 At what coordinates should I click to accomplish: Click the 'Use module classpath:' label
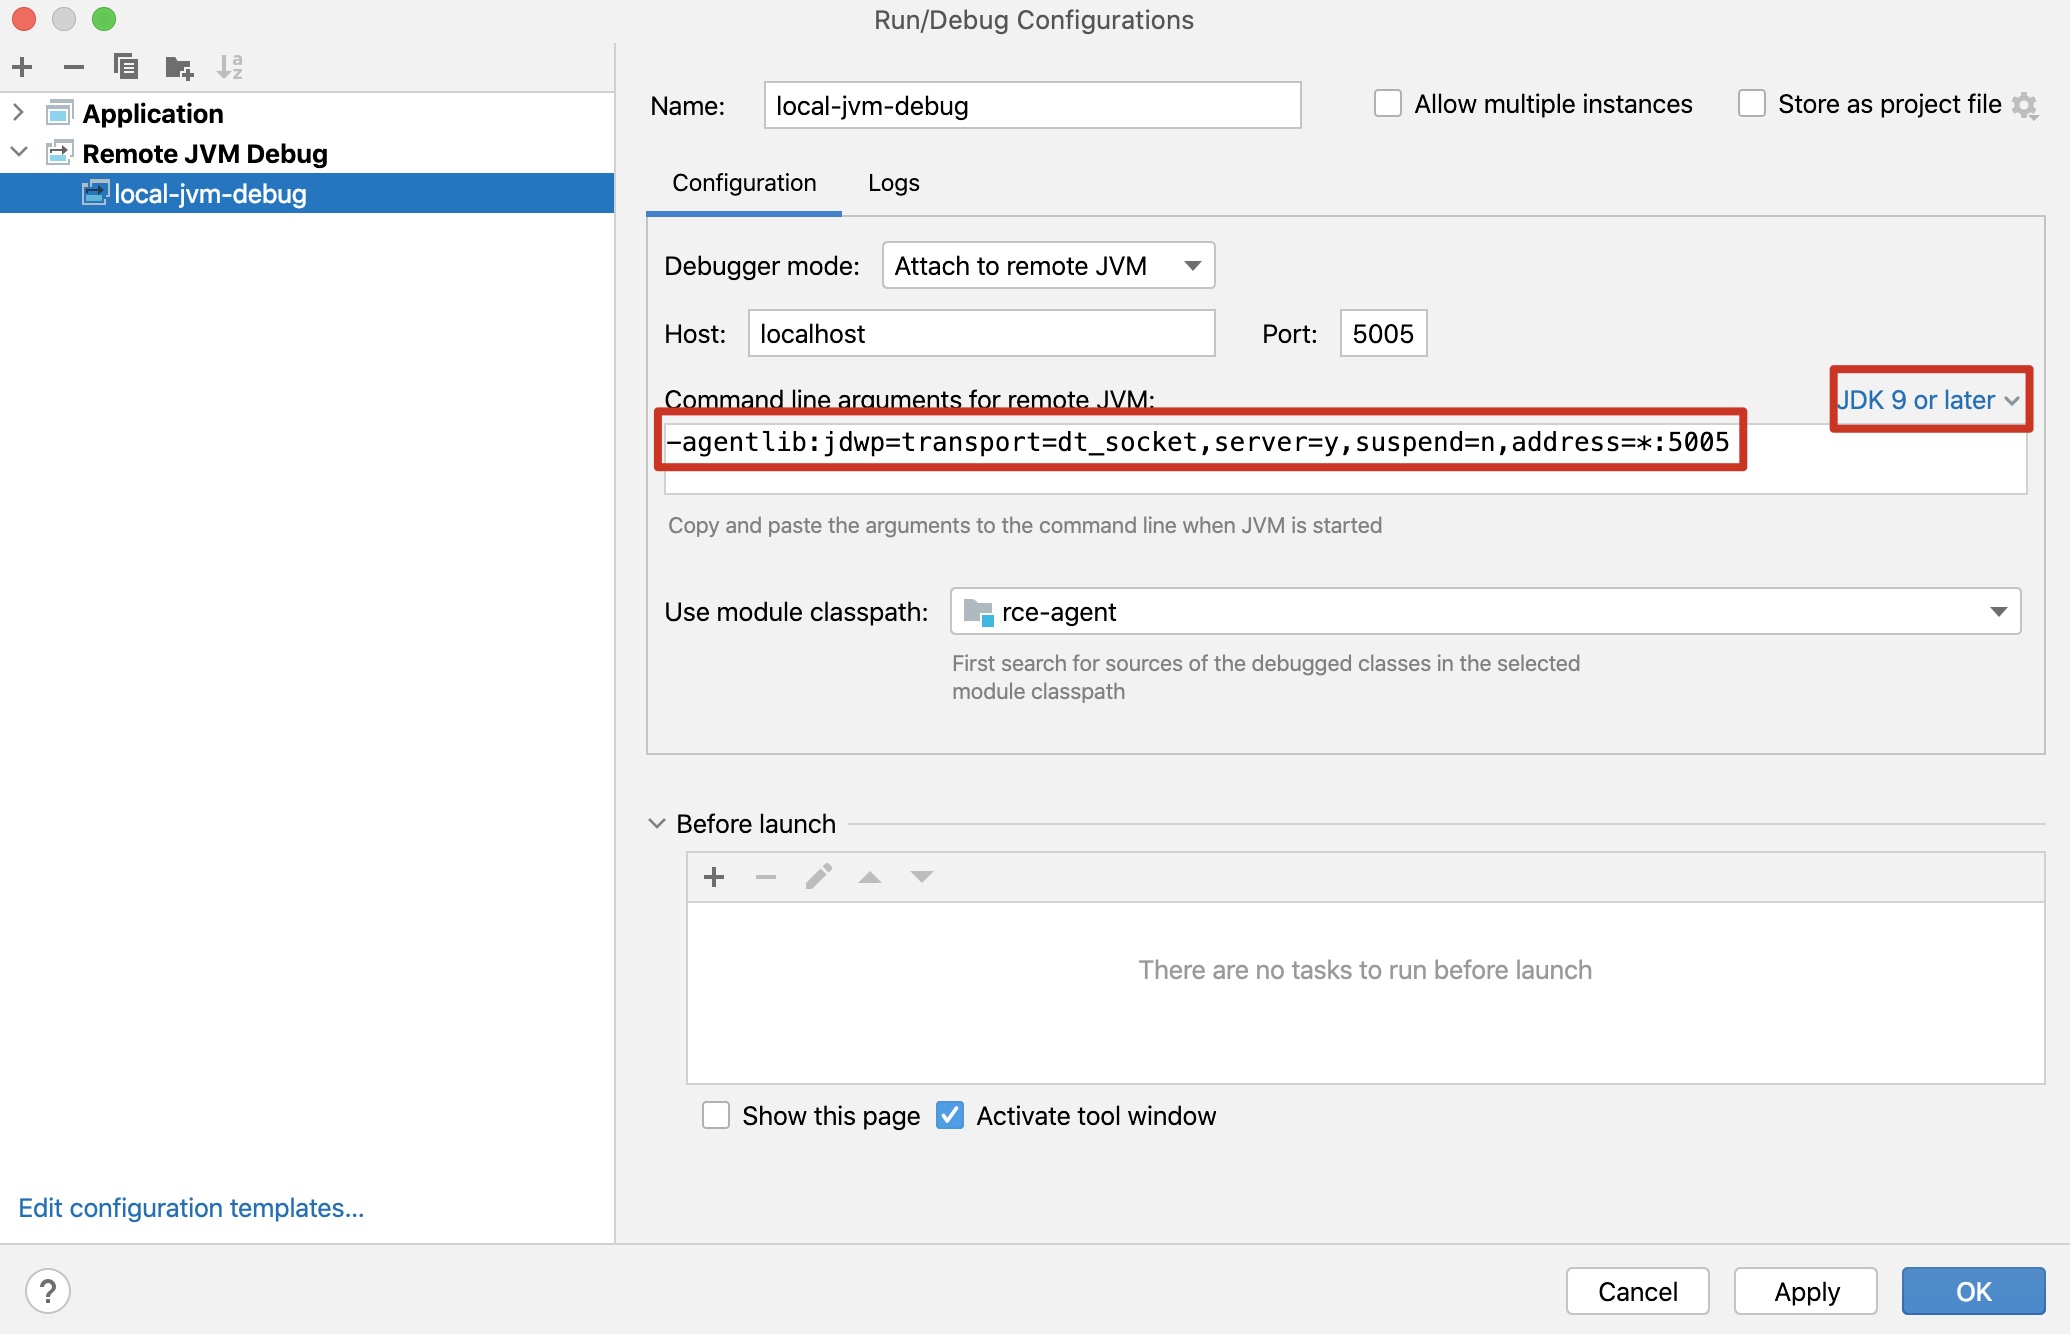pyautogui.click(x=796, y=612)
